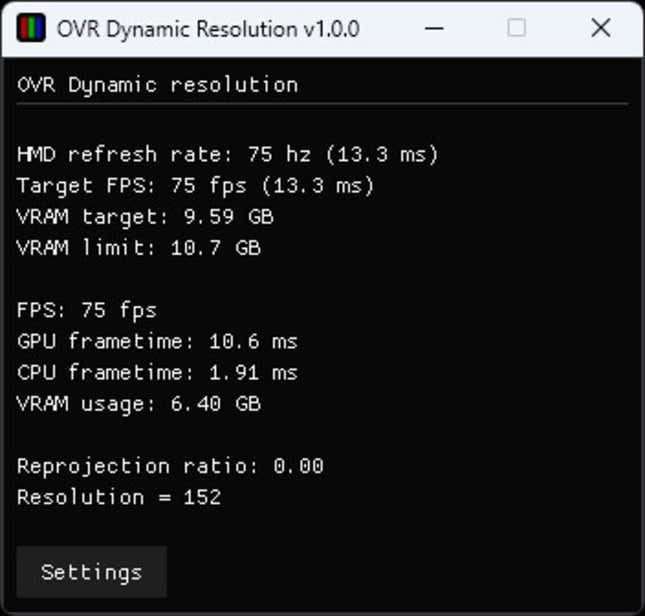
Task: Click the VRAM limit 10.7 GB line
Action: click(x=139, y=248)
